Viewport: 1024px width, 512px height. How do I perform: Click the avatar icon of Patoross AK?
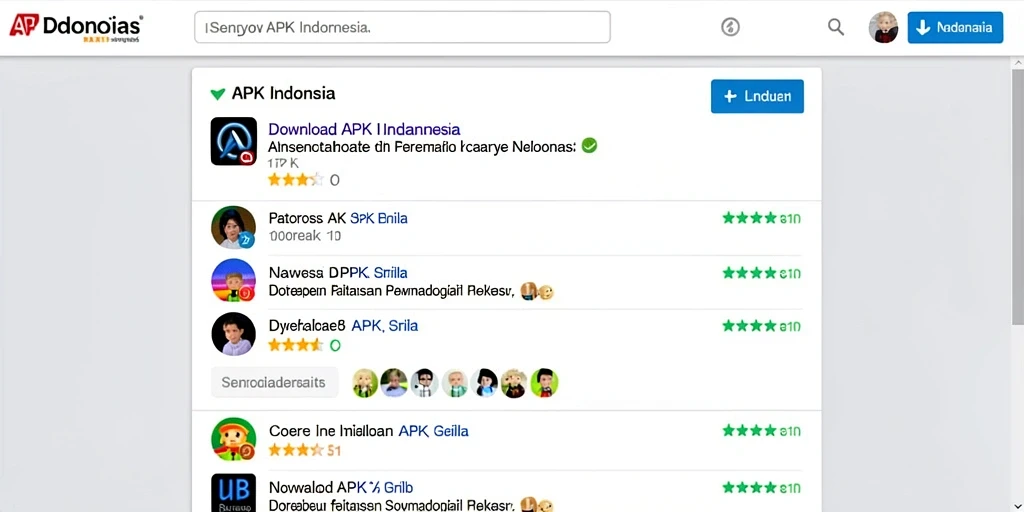233,227
